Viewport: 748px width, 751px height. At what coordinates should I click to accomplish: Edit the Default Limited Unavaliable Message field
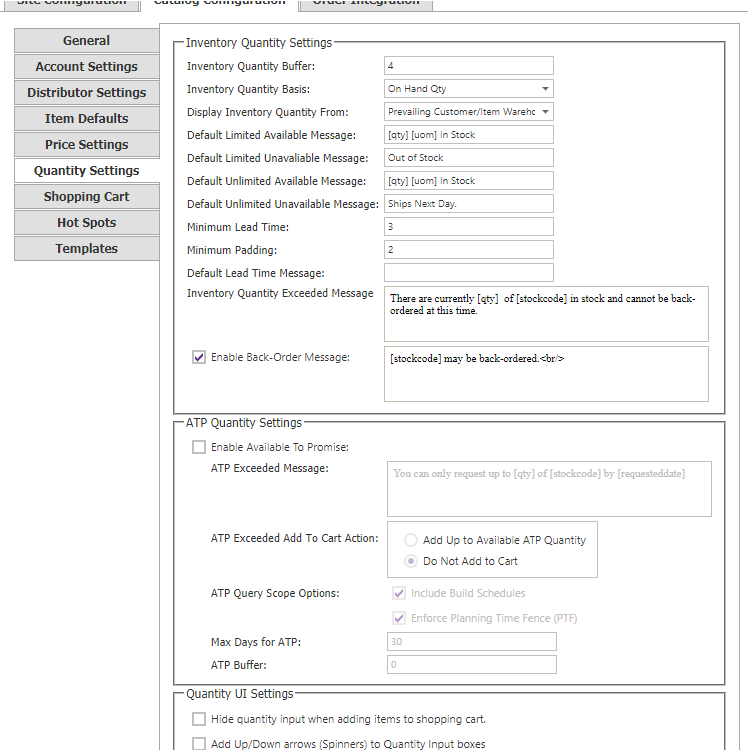tap(468, 158)
